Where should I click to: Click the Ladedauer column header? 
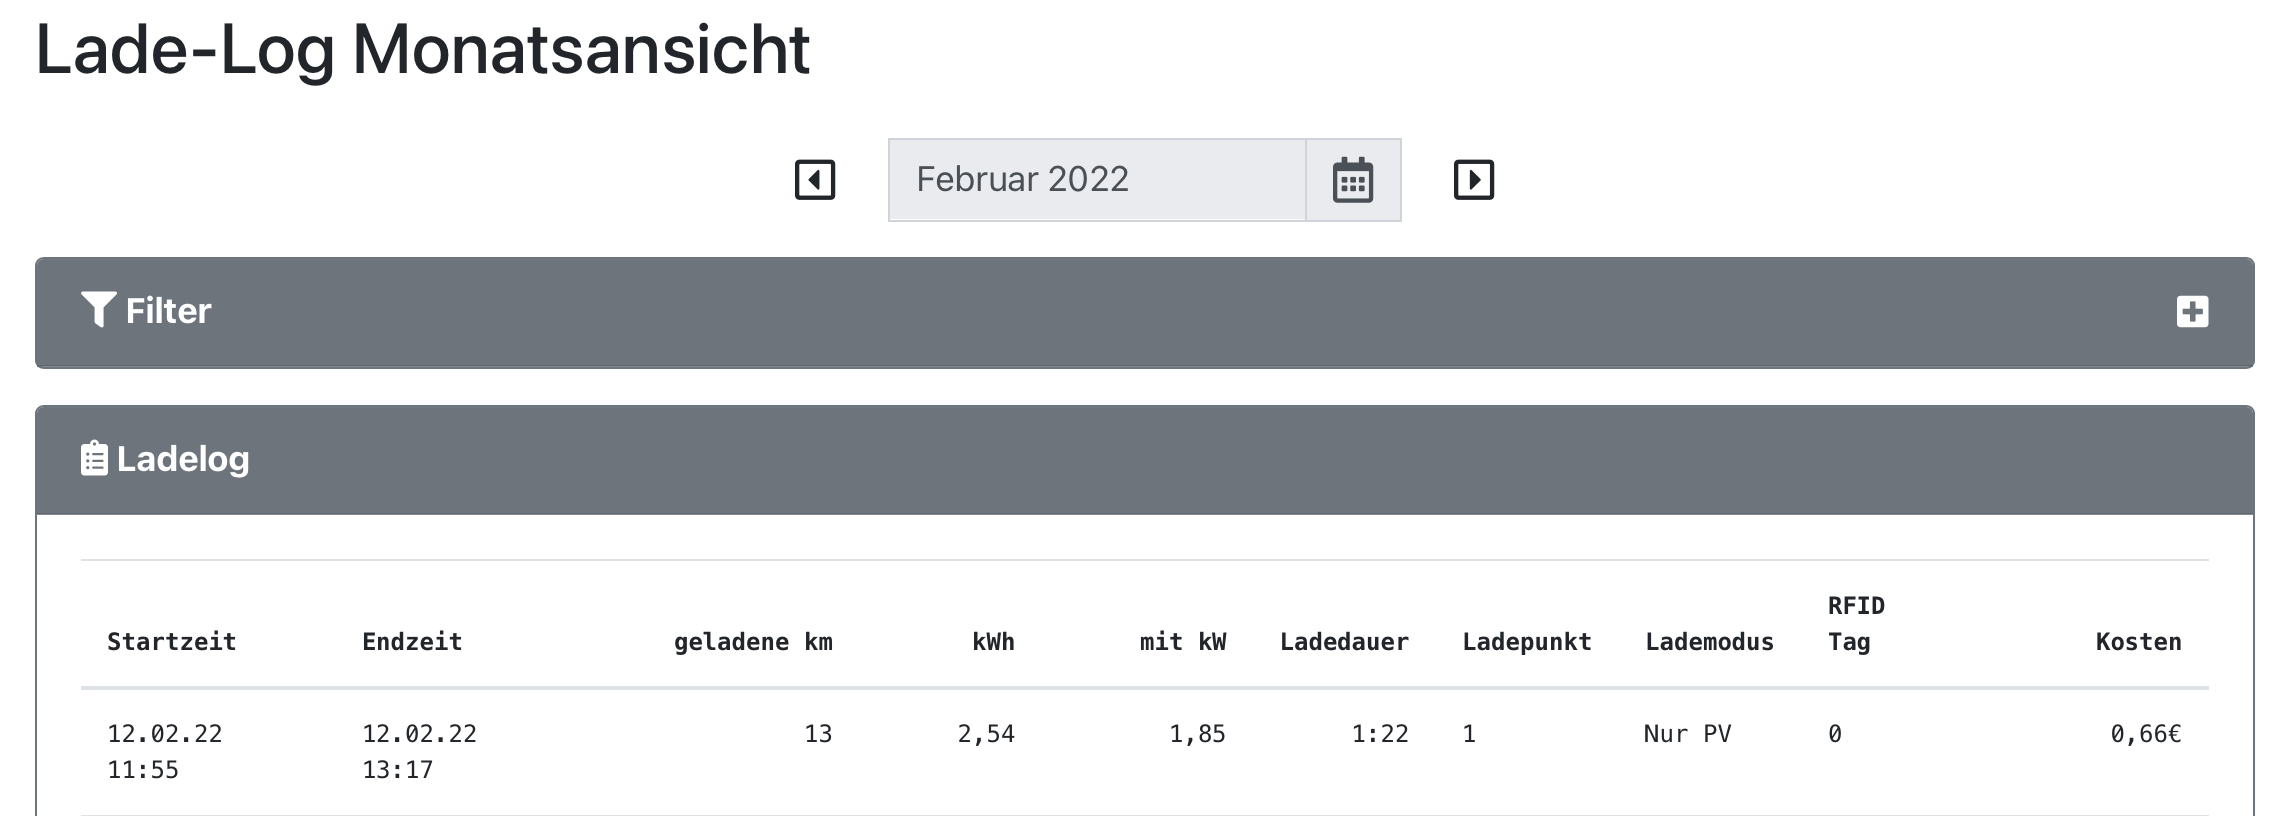1344,642
